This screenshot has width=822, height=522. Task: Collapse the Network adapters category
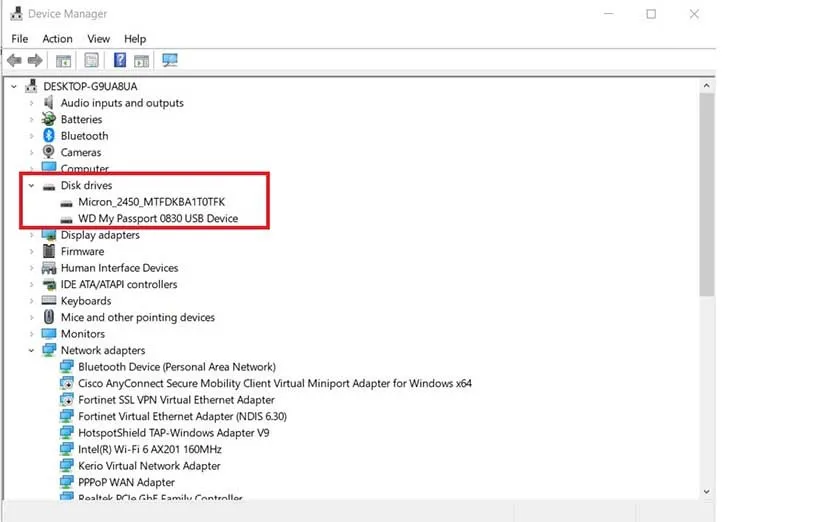click(31, 350)
